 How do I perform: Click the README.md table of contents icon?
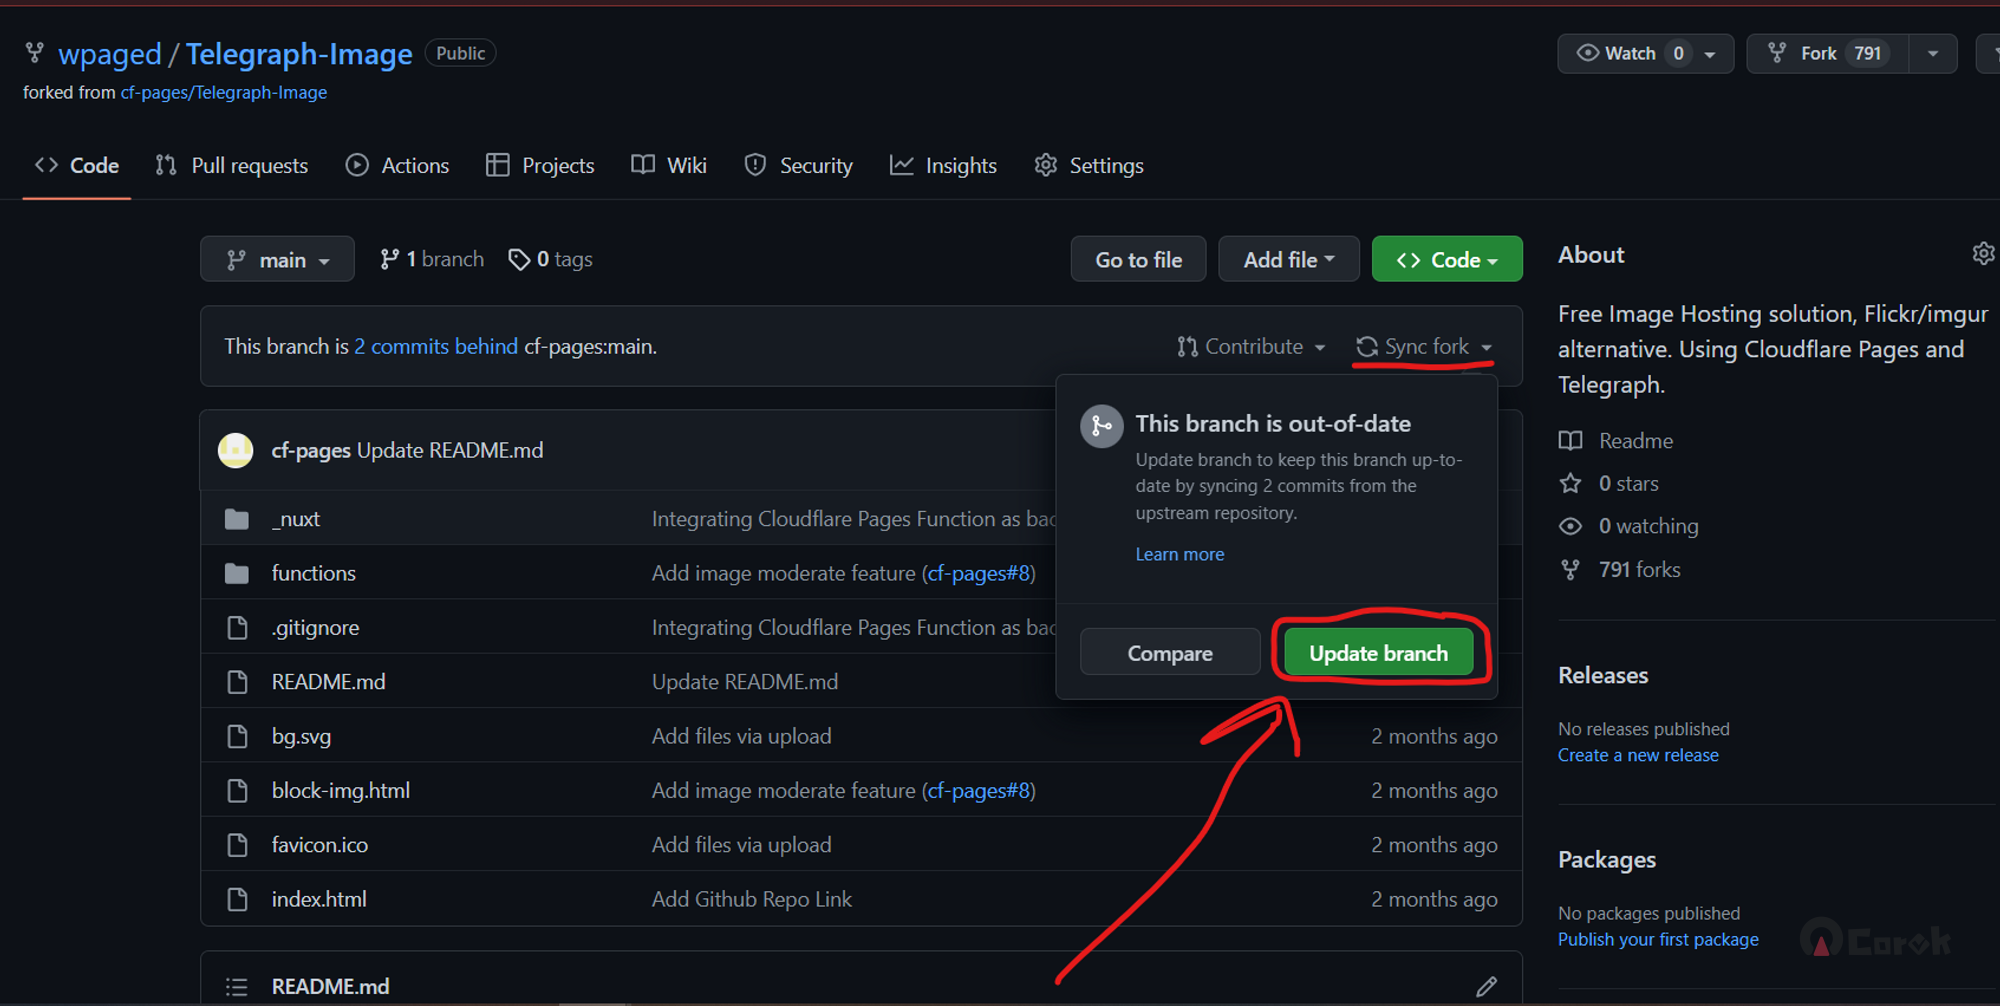click(x=237, y=986)
